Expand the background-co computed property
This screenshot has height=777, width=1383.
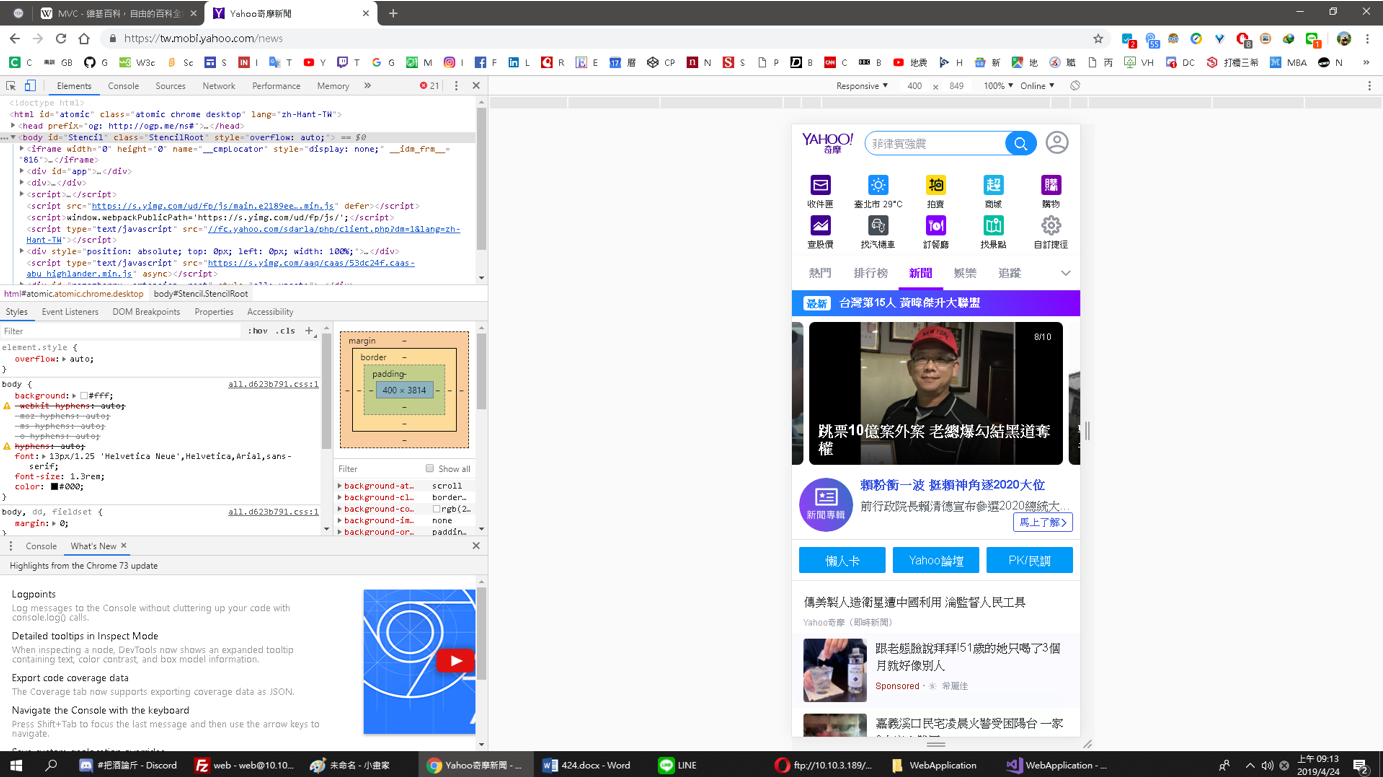340,509
